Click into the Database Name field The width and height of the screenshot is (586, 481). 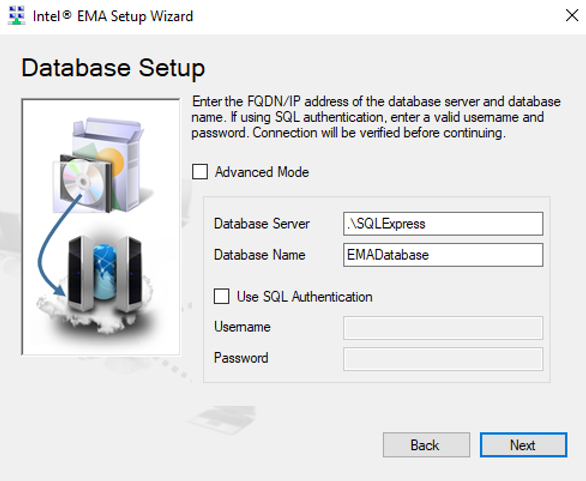point(443,255)
